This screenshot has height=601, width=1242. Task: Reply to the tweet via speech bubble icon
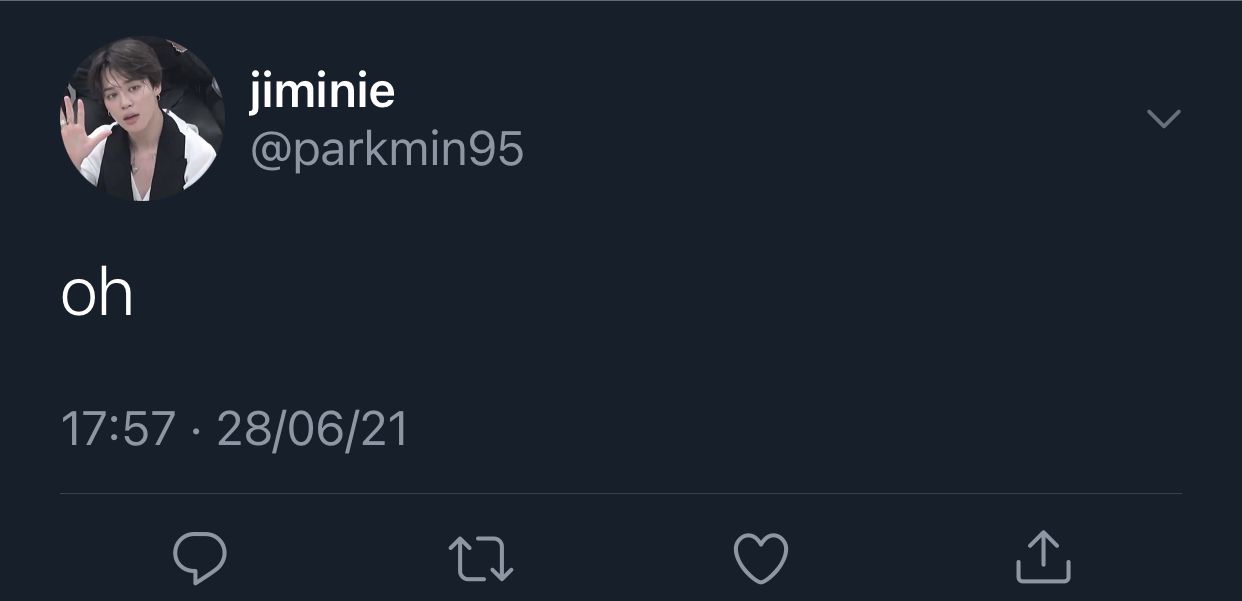200,557
